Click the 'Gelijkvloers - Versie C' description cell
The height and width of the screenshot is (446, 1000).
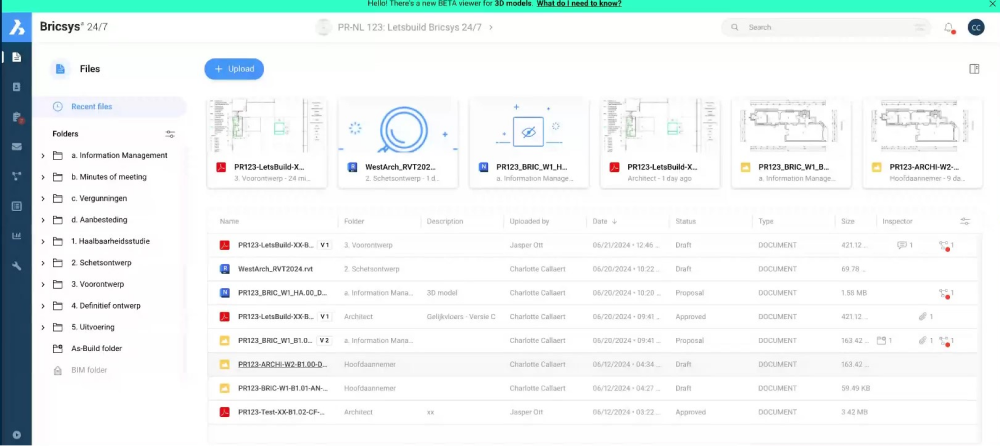coord(460,316)
